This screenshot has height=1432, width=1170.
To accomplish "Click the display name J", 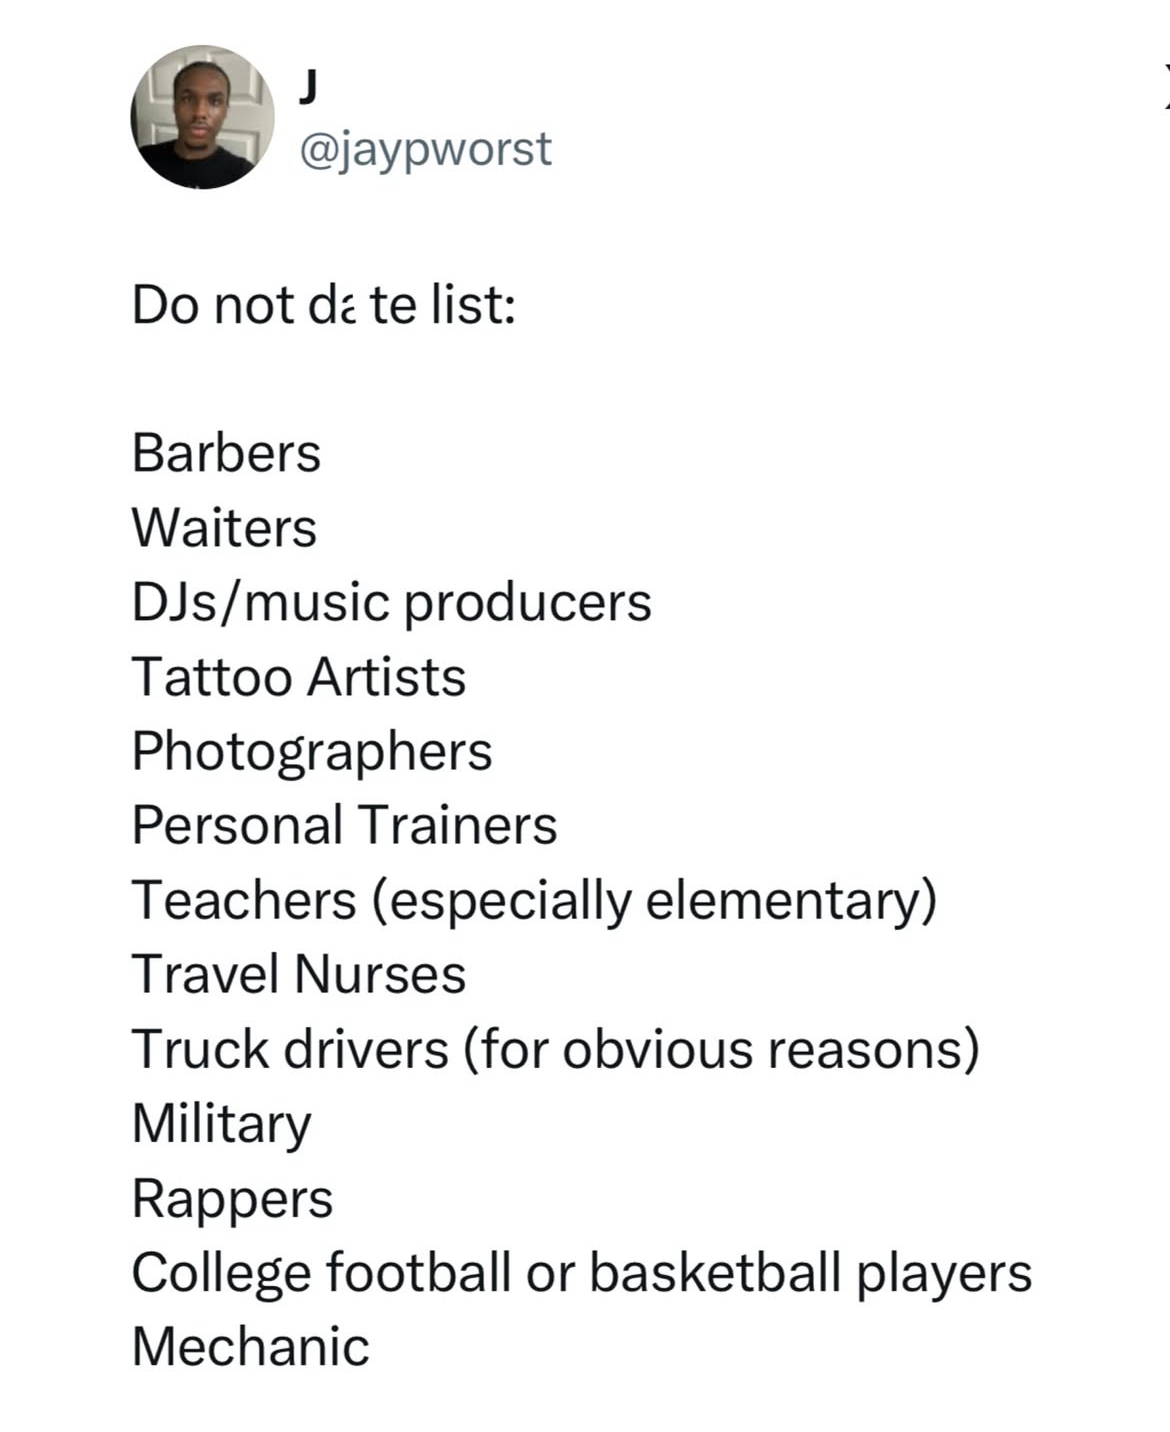I will pyautogui.click(x=309, y=89).
